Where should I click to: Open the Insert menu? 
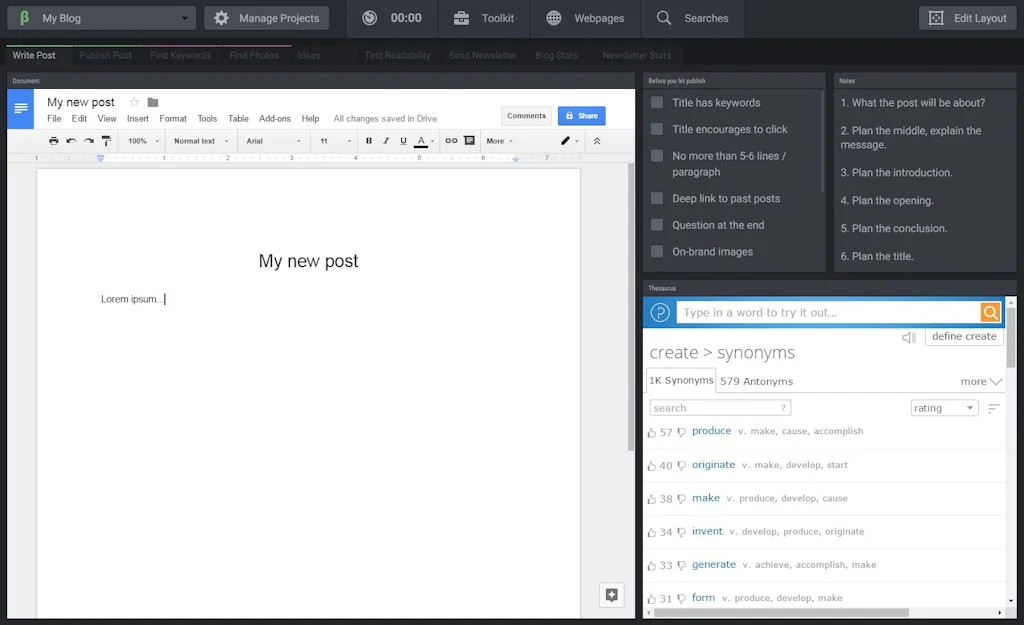[x=137, y=118]
